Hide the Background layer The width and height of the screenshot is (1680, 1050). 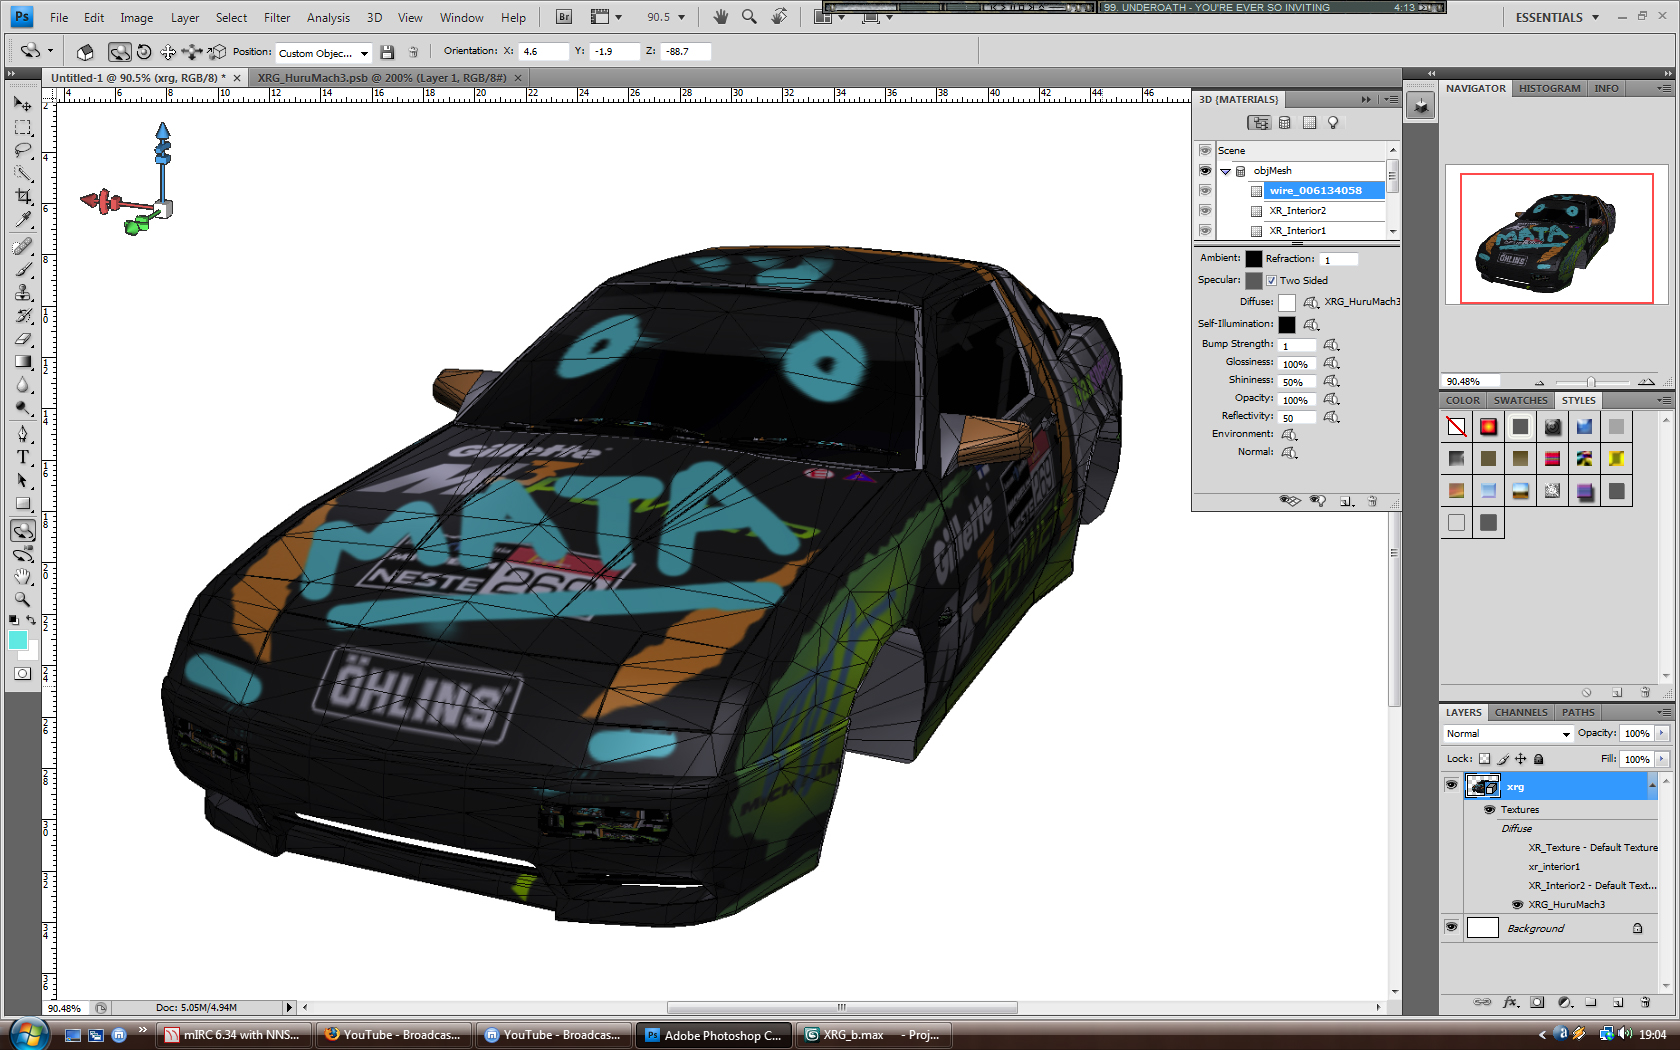pos(1451,928)
